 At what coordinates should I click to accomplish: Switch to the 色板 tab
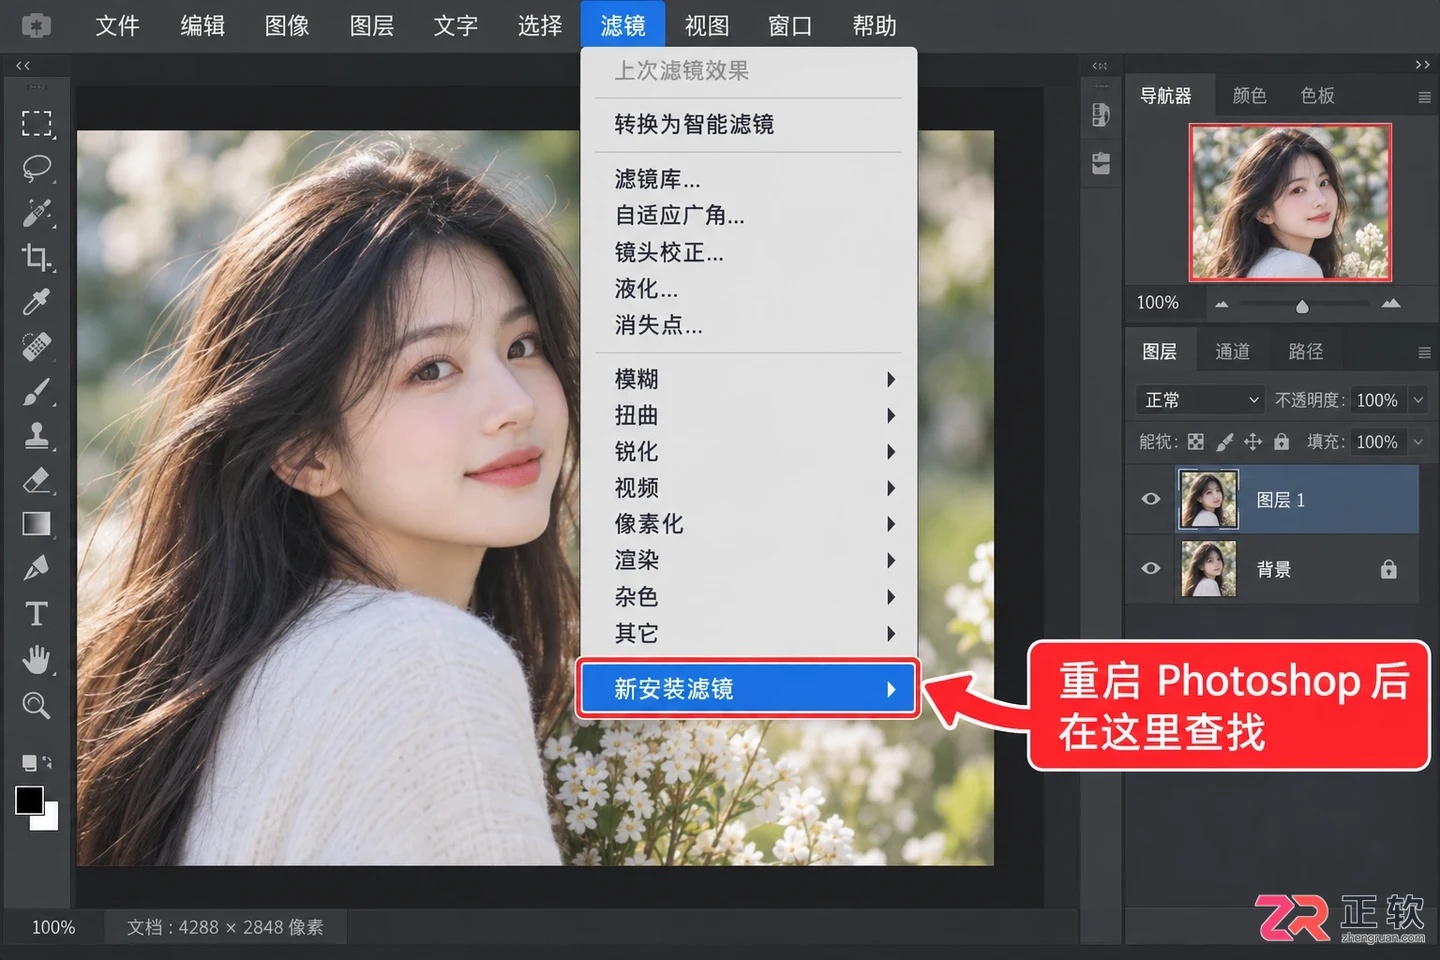pos(1317,96)
